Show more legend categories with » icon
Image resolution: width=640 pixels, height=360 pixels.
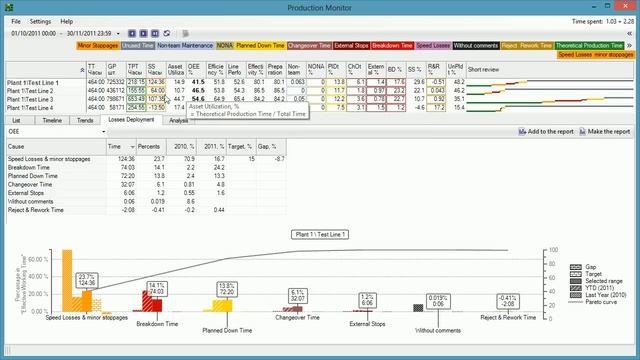coord(629,45)
